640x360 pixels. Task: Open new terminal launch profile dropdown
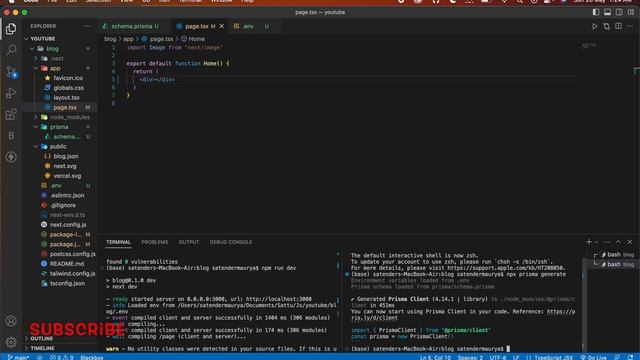(596, 242)
